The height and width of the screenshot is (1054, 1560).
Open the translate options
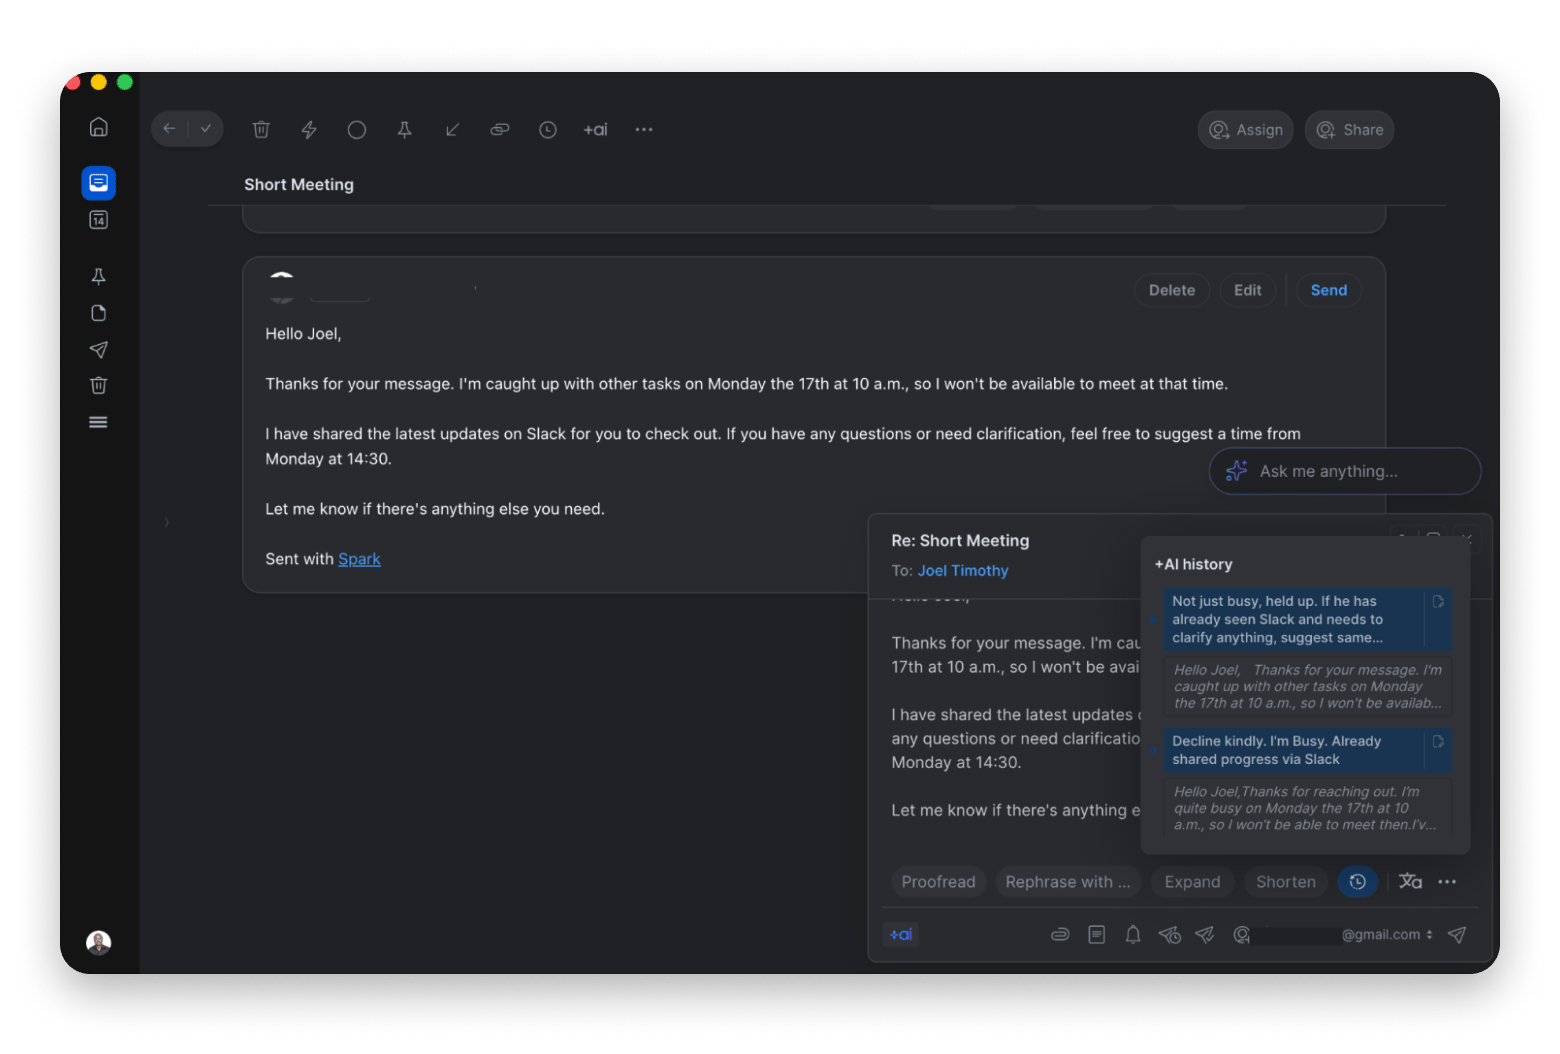1410,881
